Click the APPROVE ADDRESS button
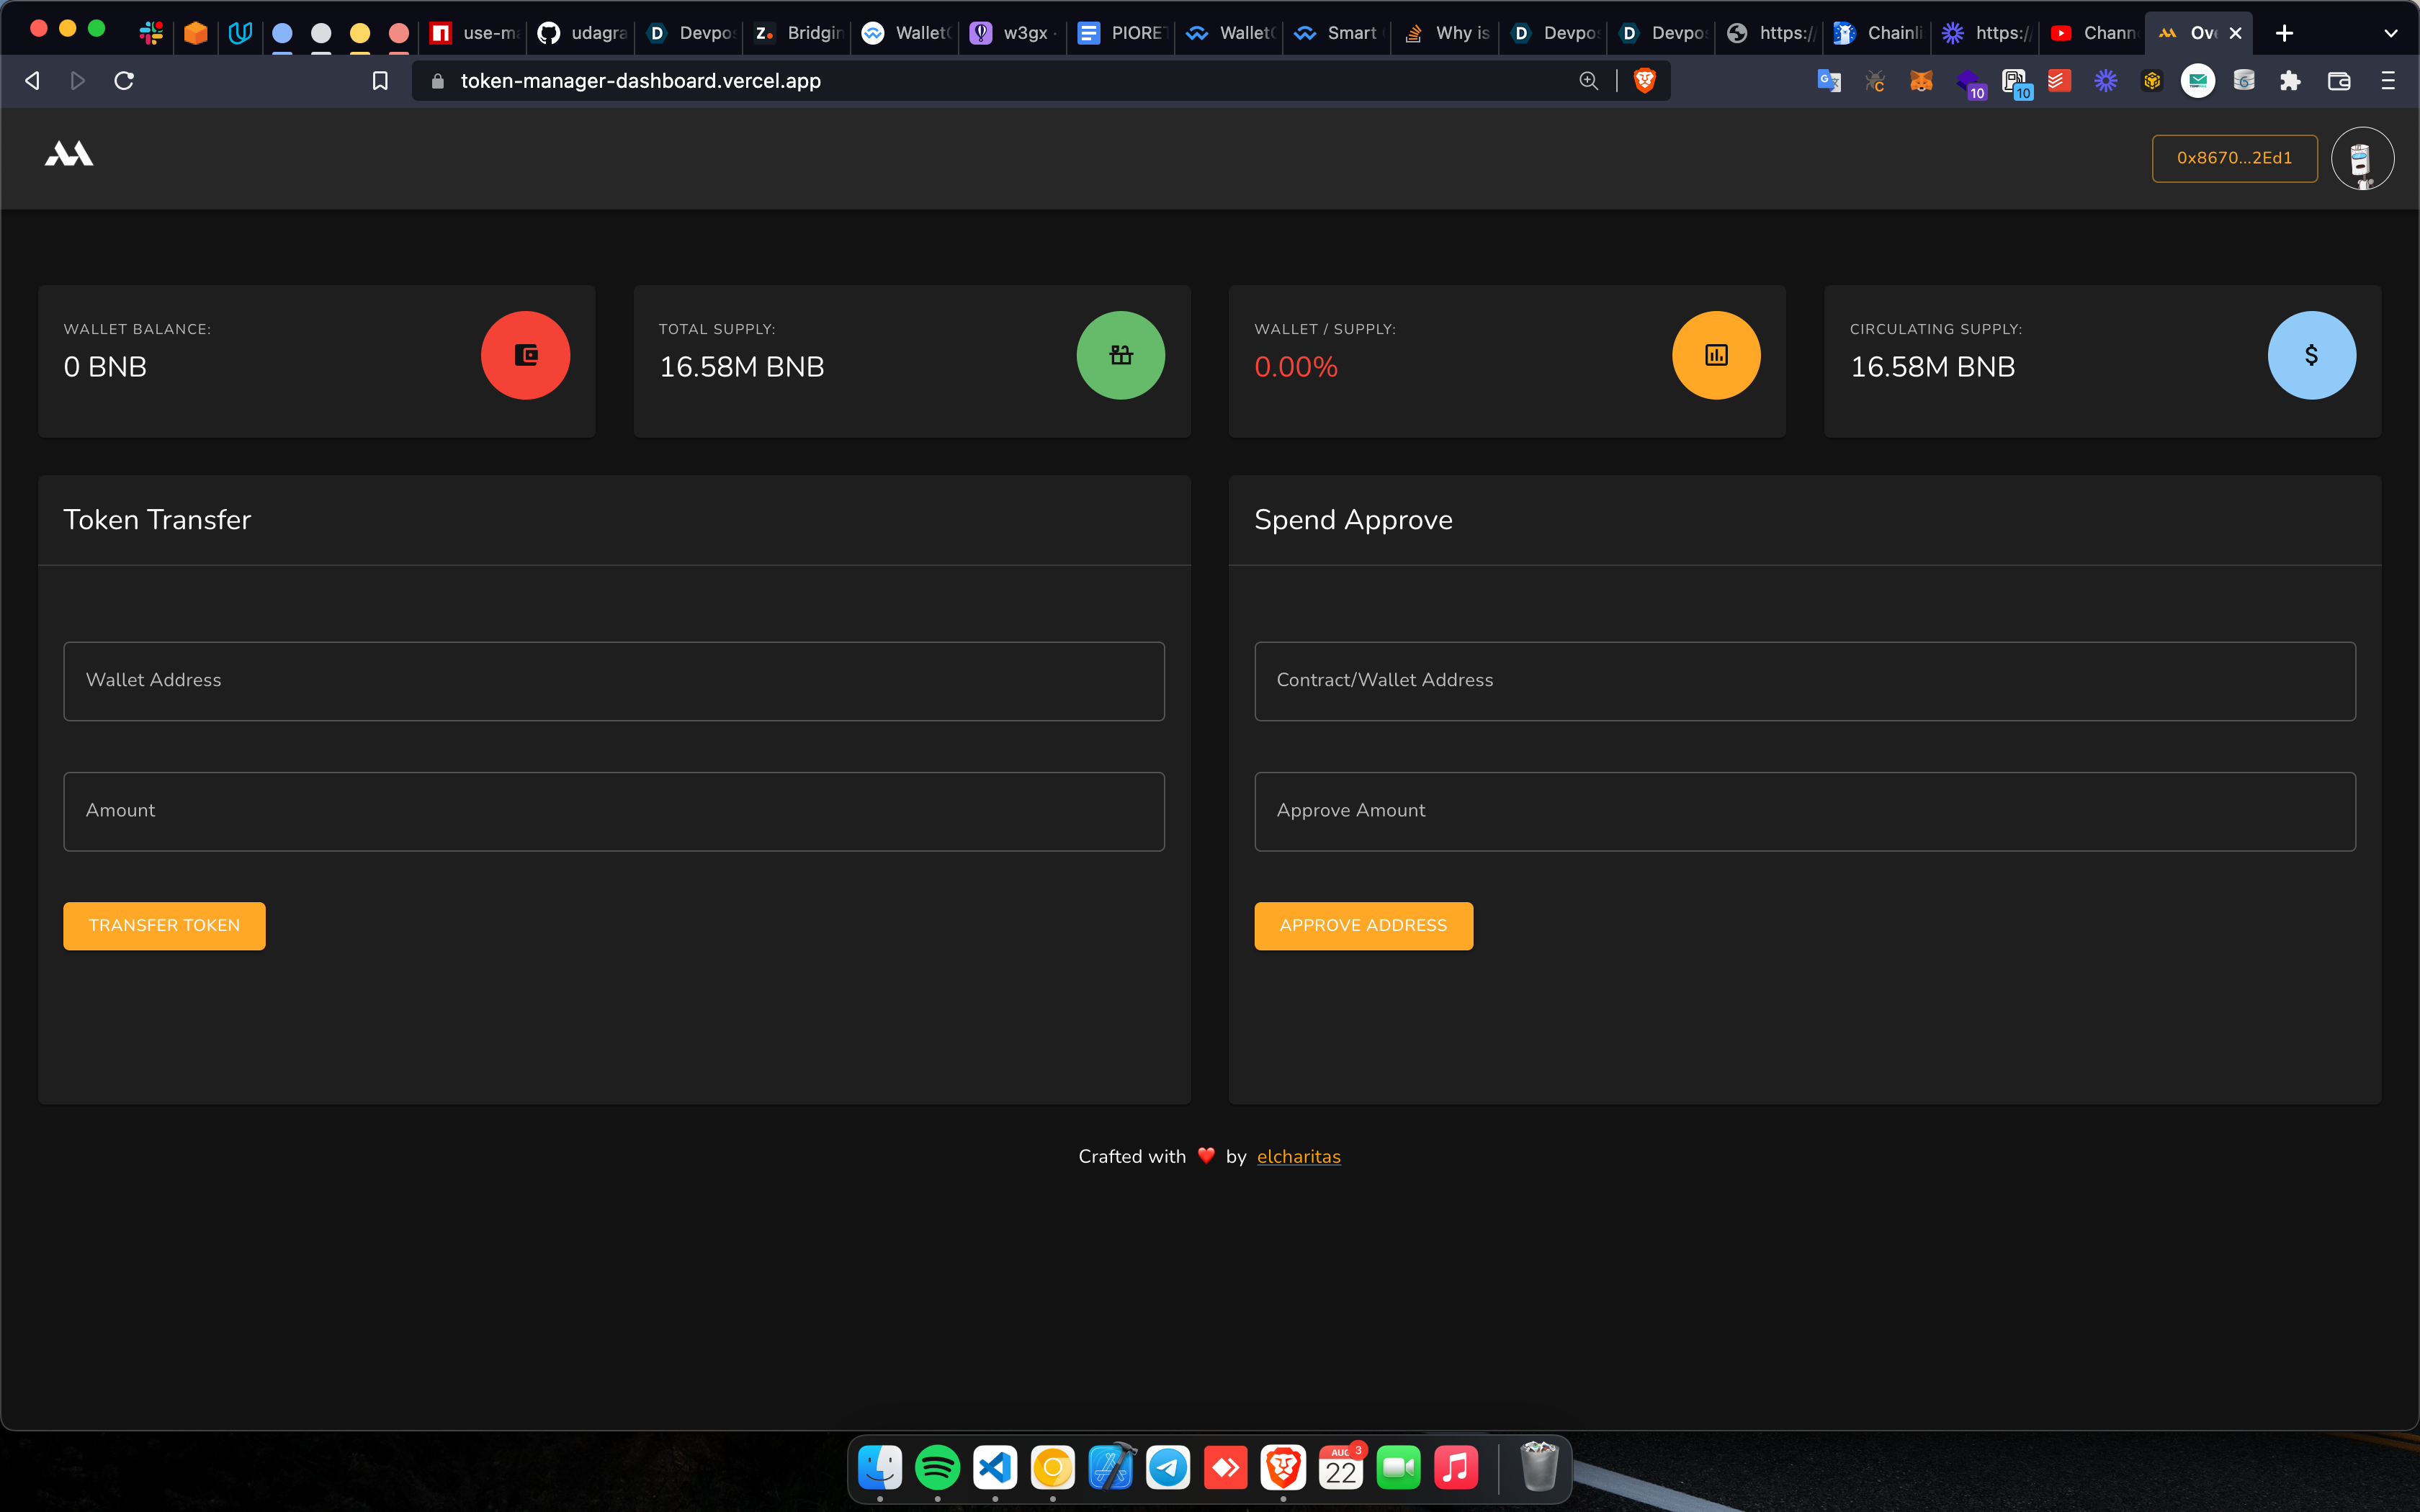This screenshot has height=1512, width=2420. pos(1363,925)
